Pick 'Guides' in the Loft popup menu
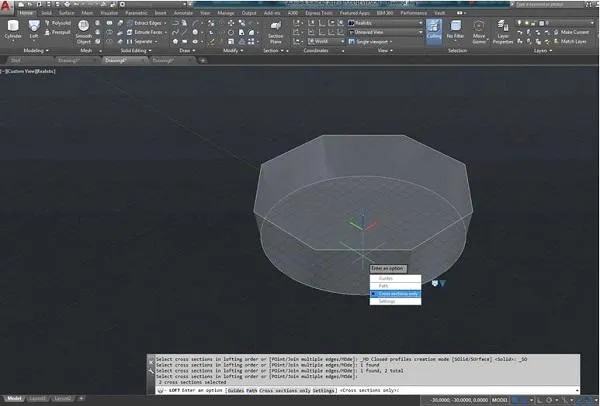Viewport: 600px width, 406px height. [x=388, y=277]
